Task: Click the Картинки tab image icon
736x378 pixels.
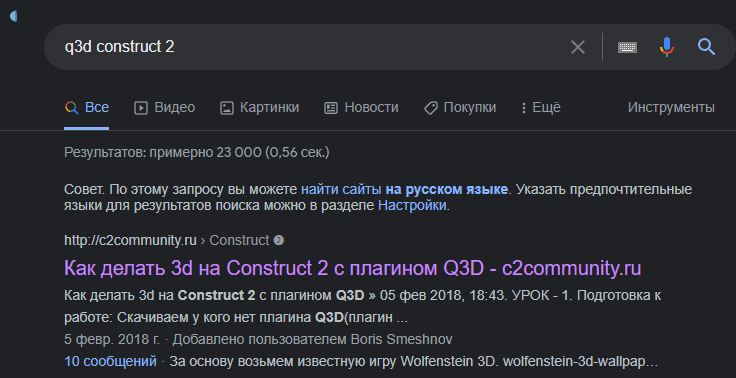Action: pos(227,108)
